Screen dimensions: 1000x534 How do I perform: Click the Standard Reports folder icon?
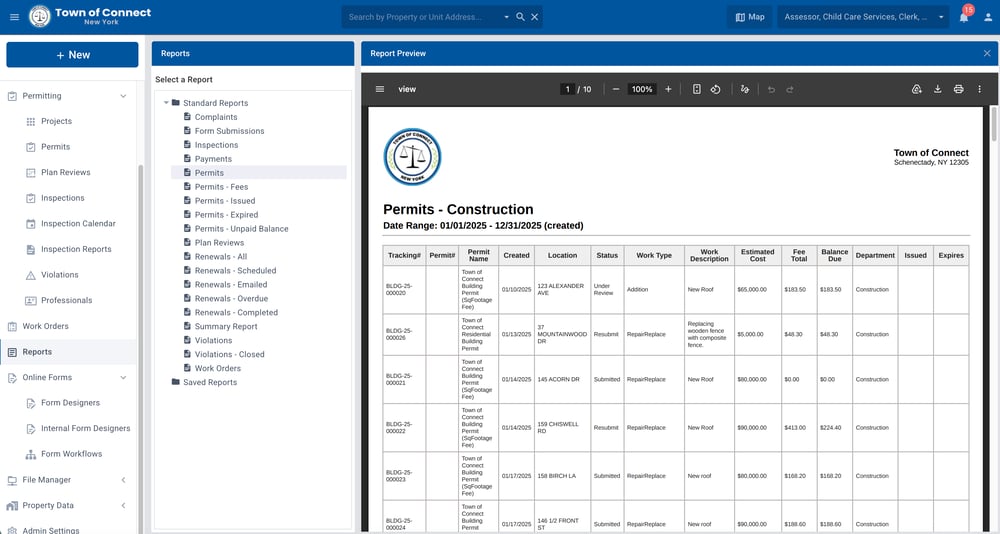tap(175, 103)
